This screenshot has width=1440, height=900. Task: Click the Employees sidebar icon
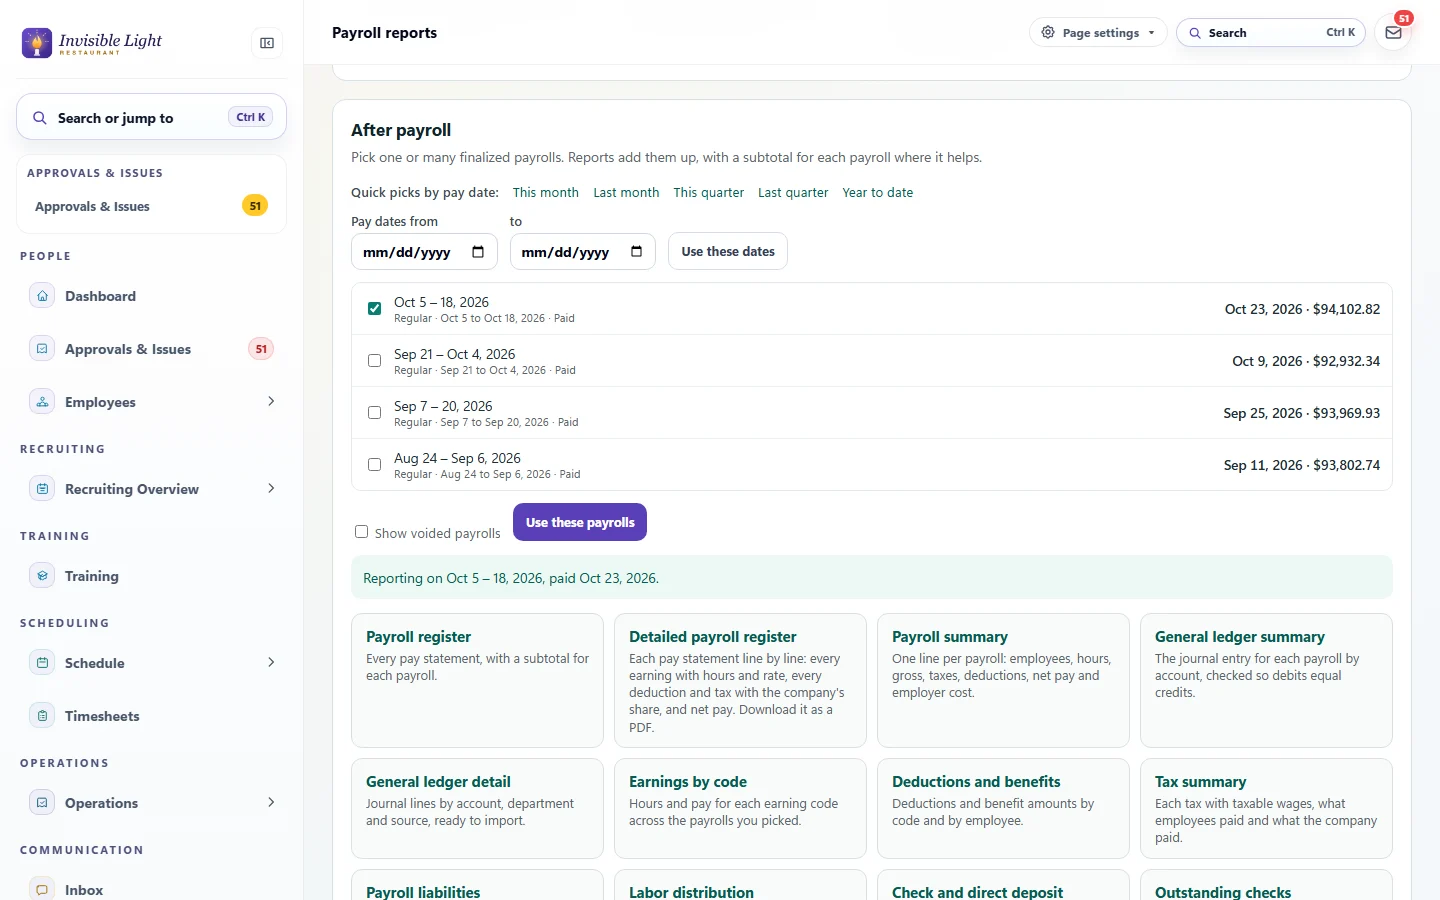42,402
